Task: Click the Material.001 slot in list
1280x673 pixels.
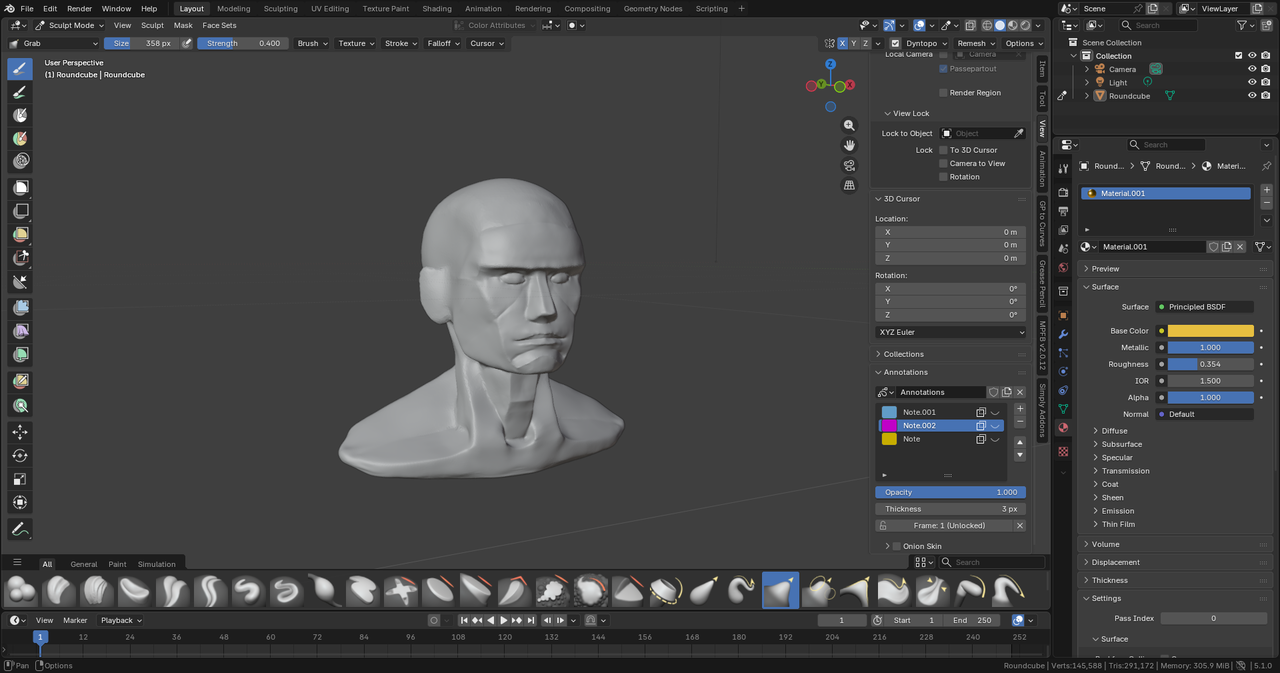Action: [x=1166, y=193]
